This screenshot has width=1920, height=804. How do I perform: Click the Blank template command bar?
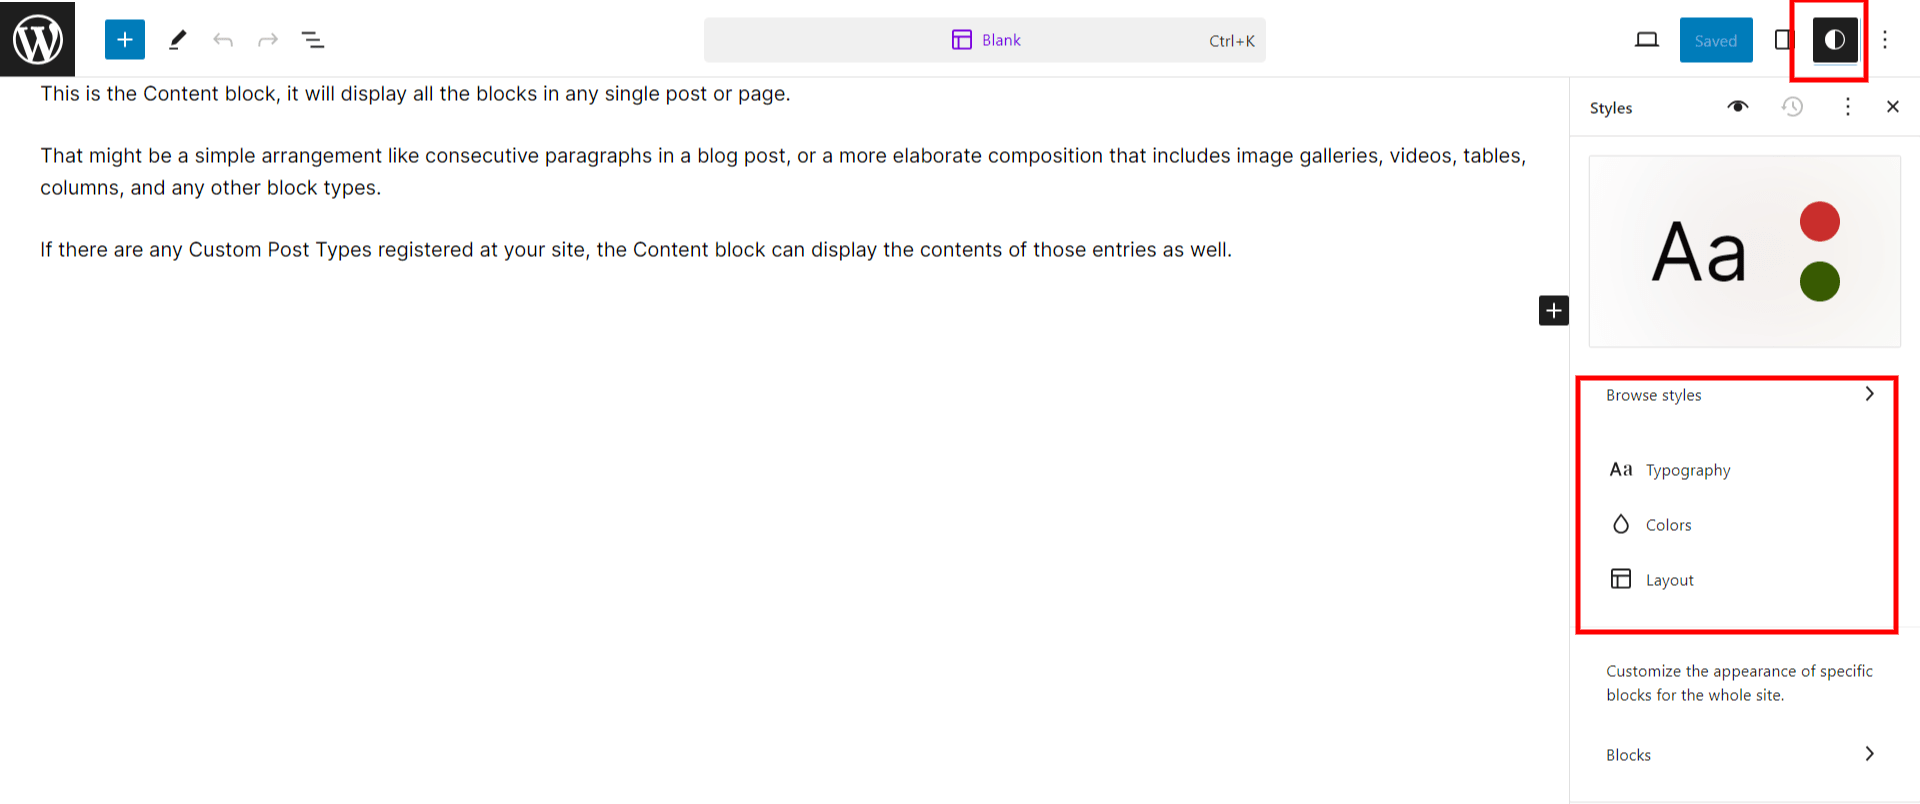point(985,40)
